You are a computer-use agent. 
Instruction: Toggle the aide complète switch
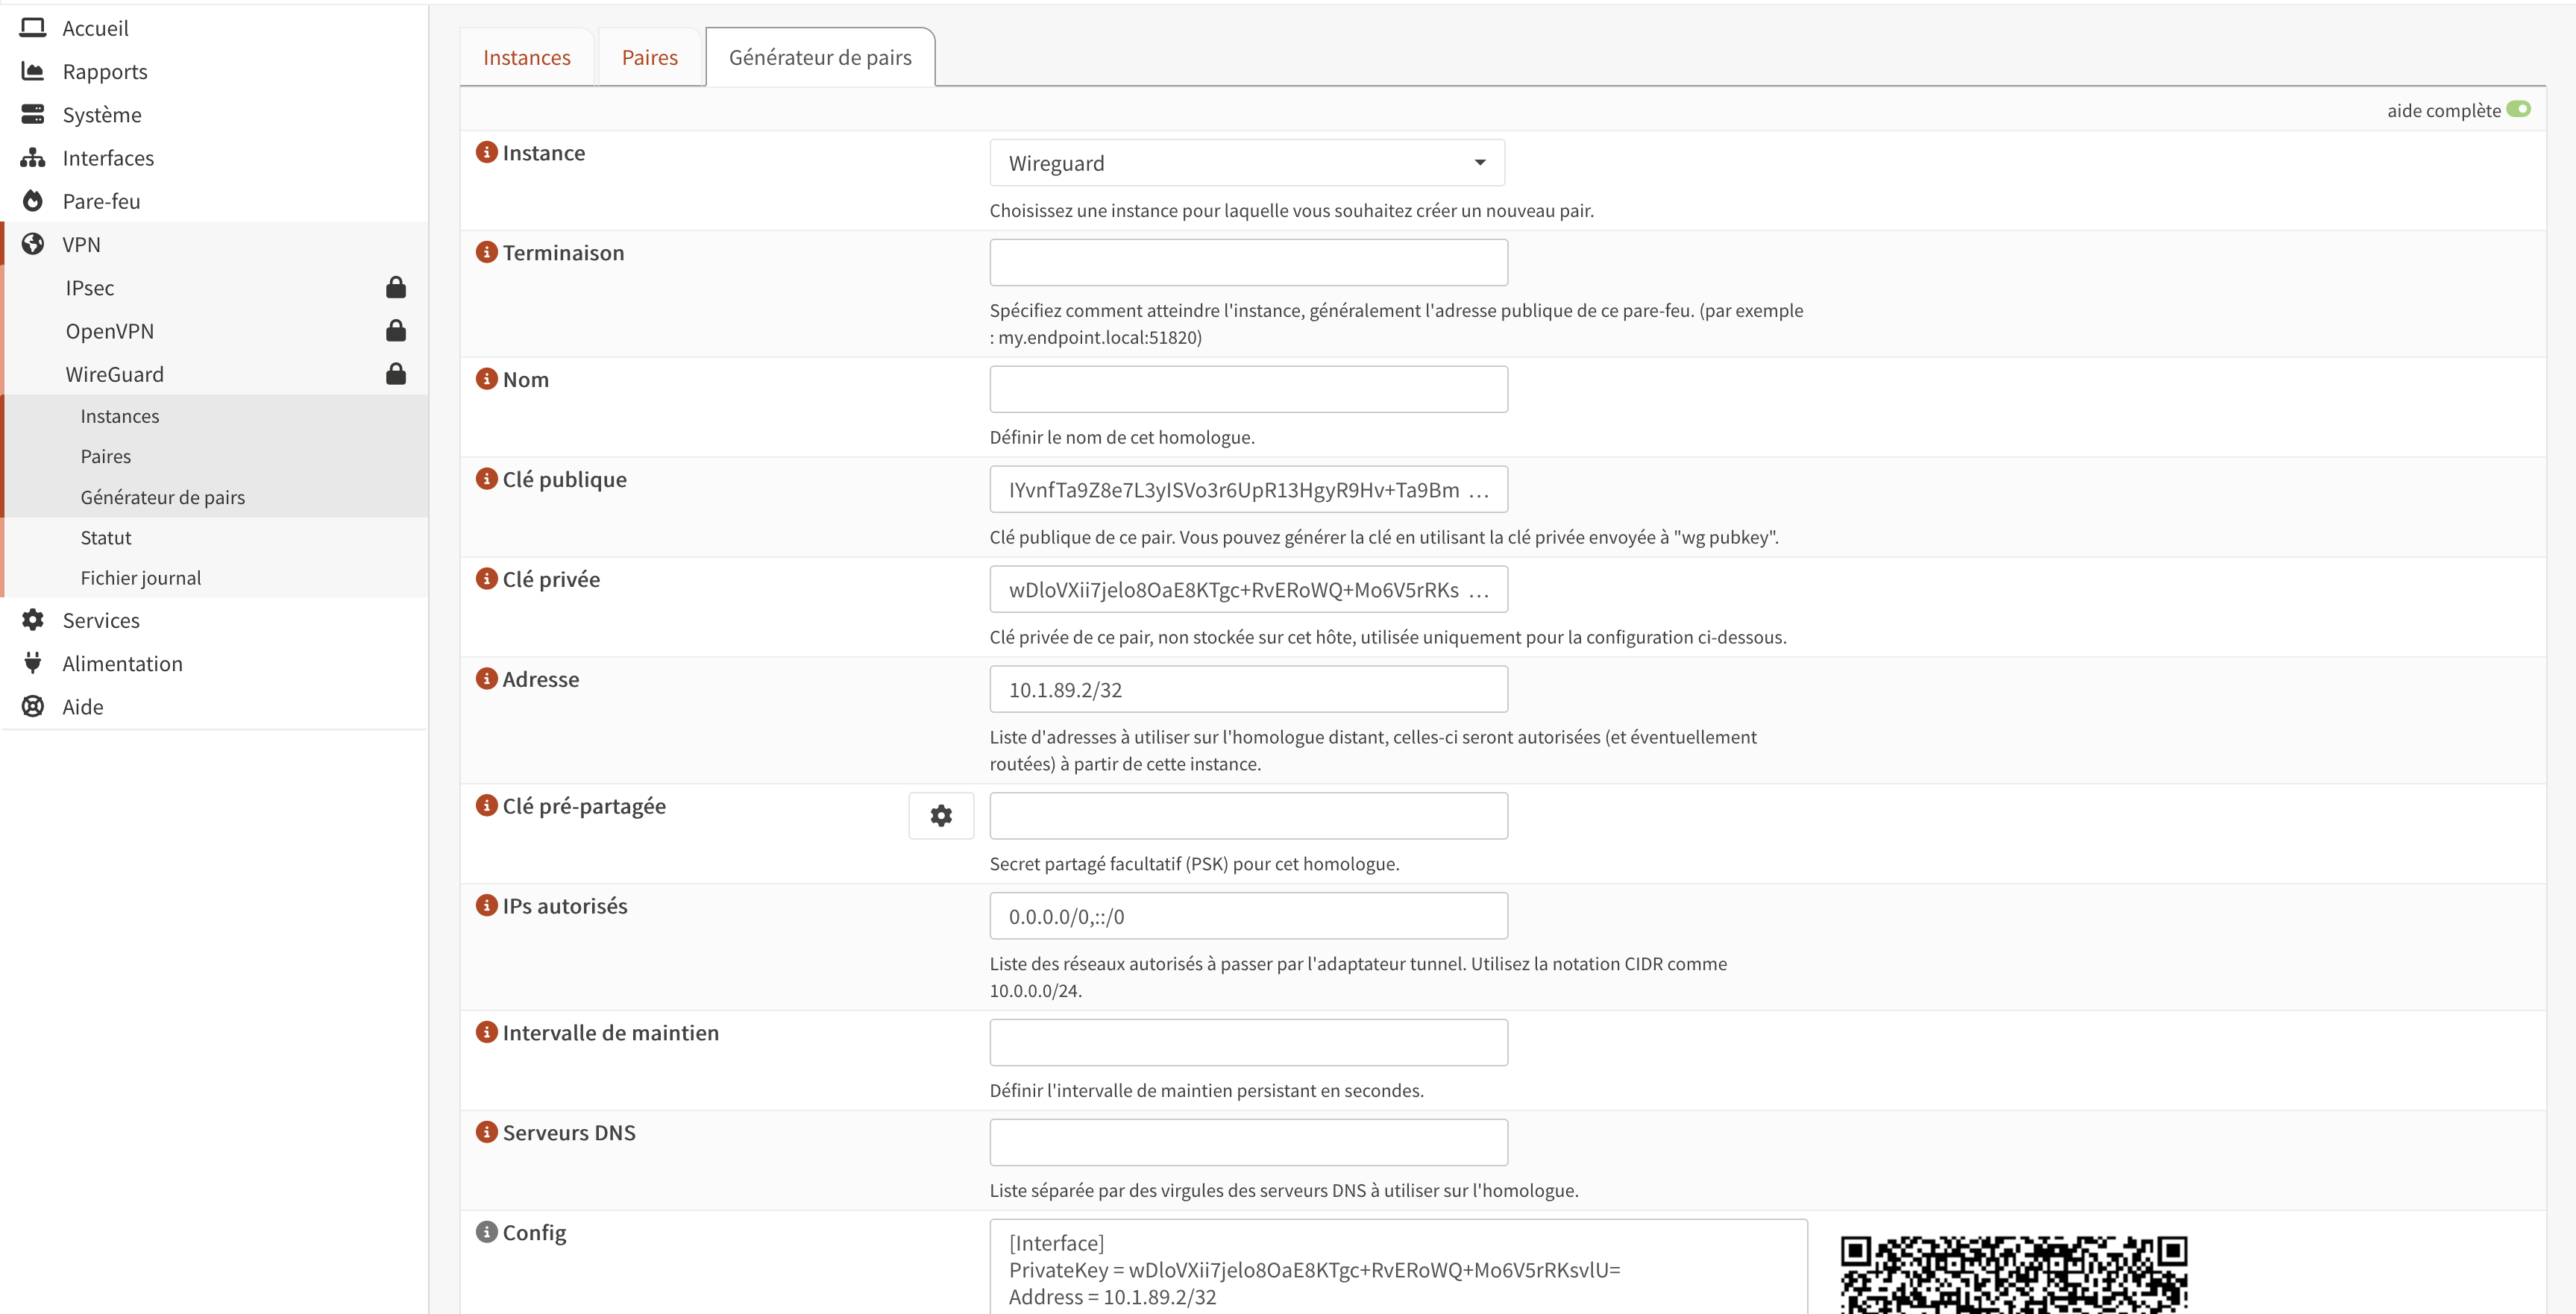click(x=2518, y=109)
